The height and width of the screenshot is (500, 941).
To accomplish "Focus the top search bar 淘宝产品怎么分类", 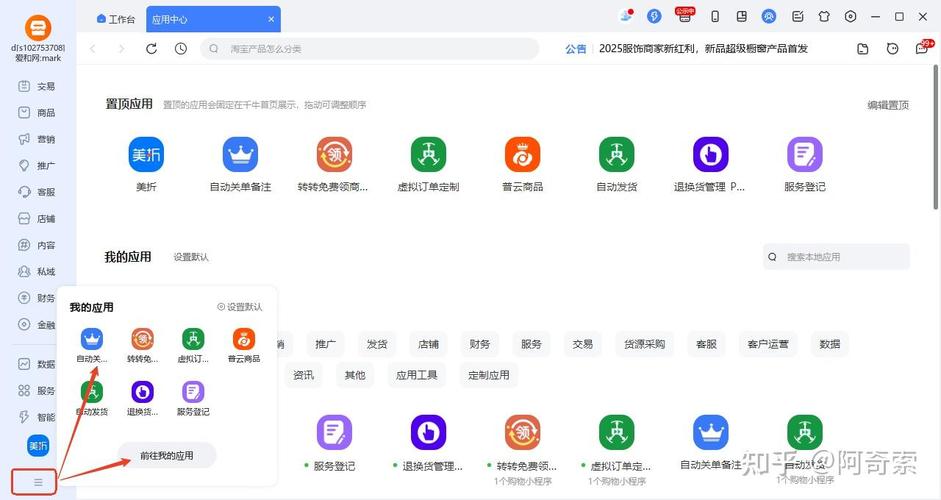I will 370,49.
